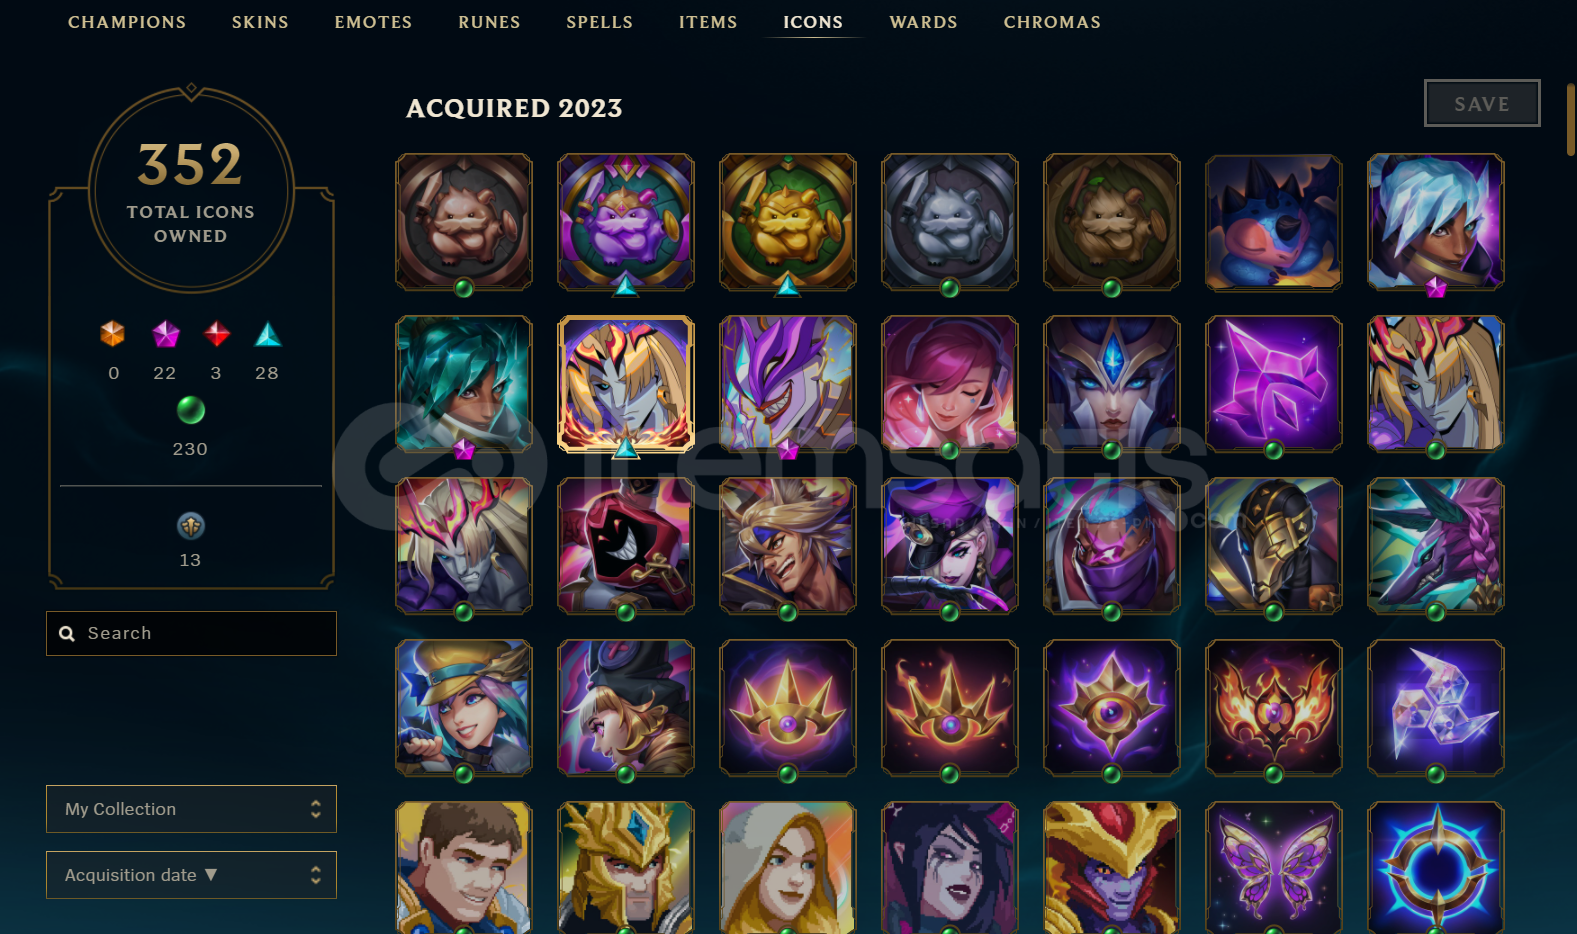
Task: Filter by the red gem rarity
Action: click(x=216, y=334)
